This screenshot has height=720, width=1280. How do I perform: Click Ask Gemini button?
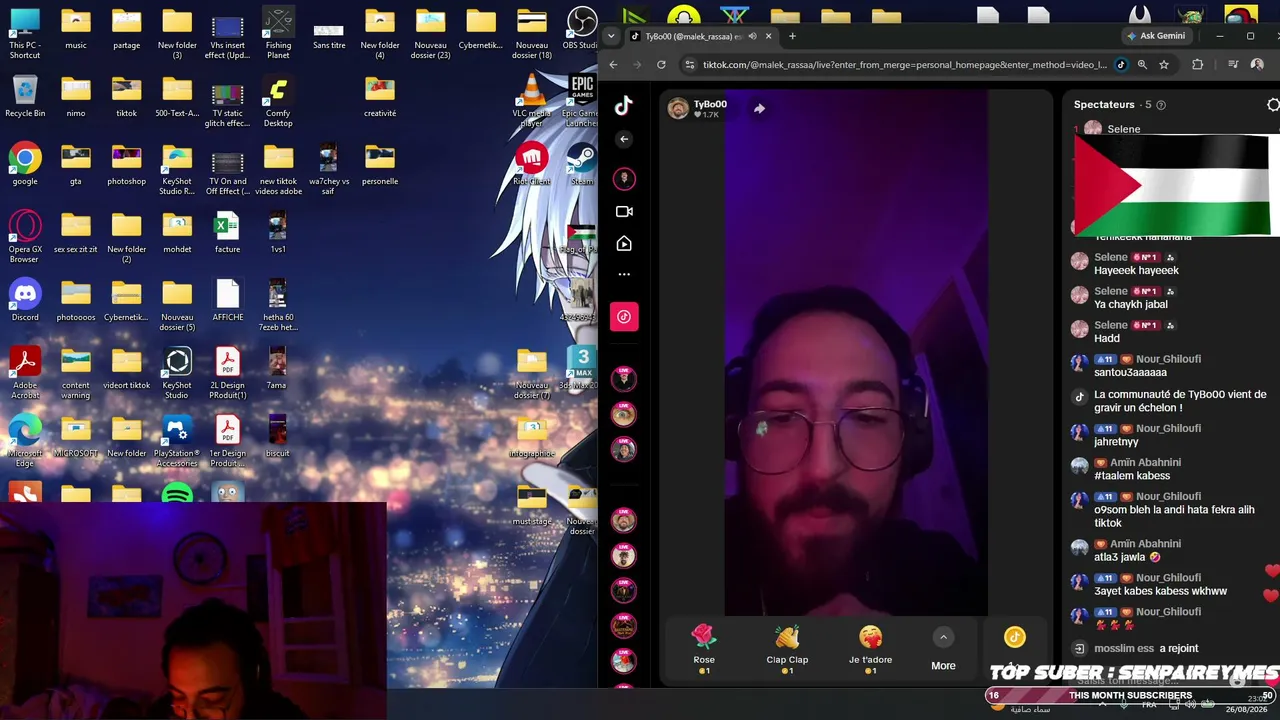[1155, 36]
